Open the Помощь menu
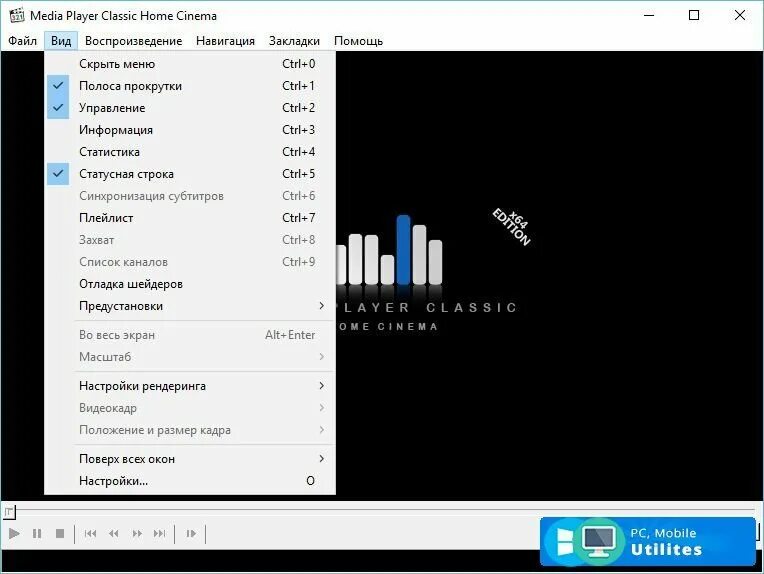 coord(358,41)
